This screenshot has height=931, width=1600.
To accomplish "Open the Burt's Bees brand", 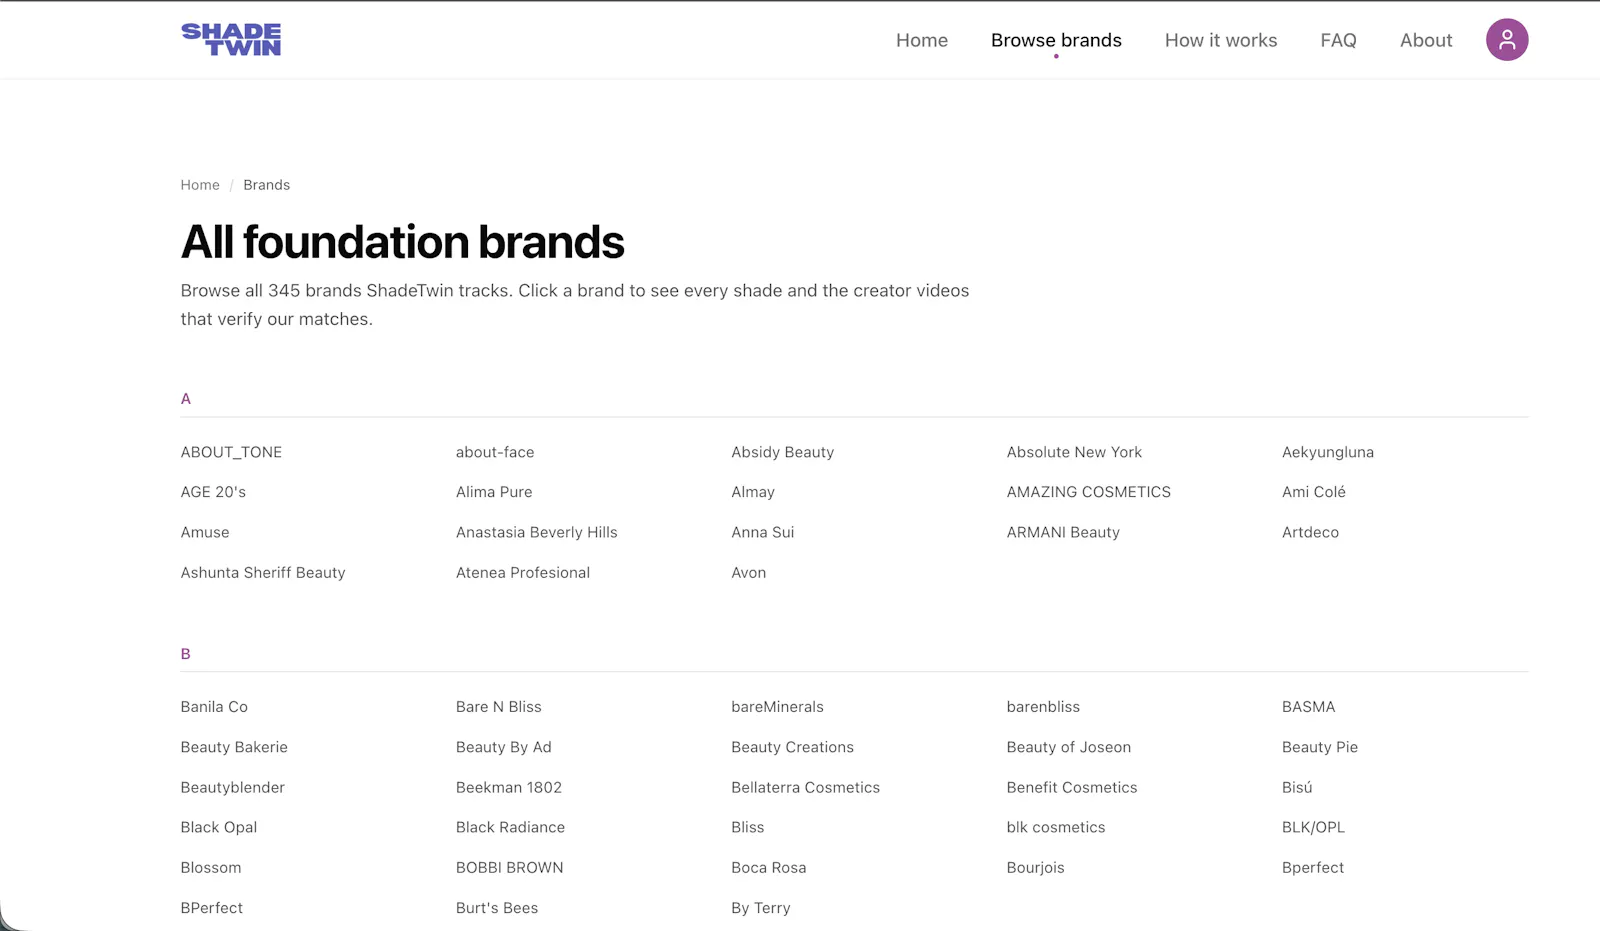I will point(497,908).
